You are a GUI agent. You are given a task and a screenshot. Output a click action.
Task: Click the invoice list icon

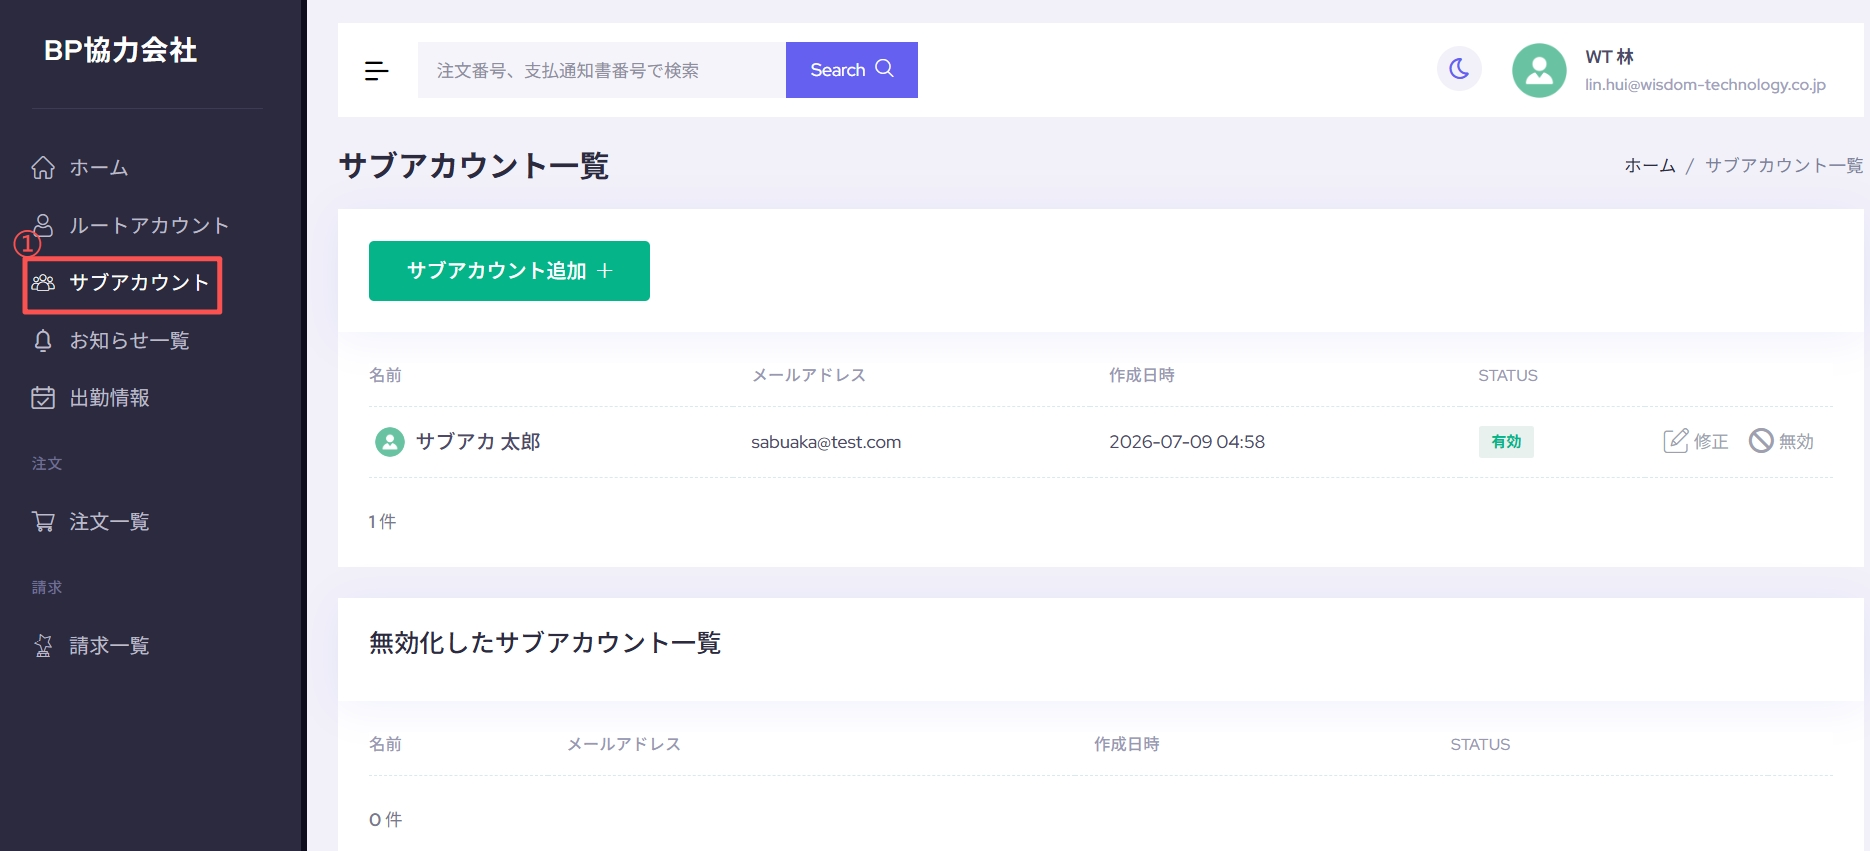(43, 646)
